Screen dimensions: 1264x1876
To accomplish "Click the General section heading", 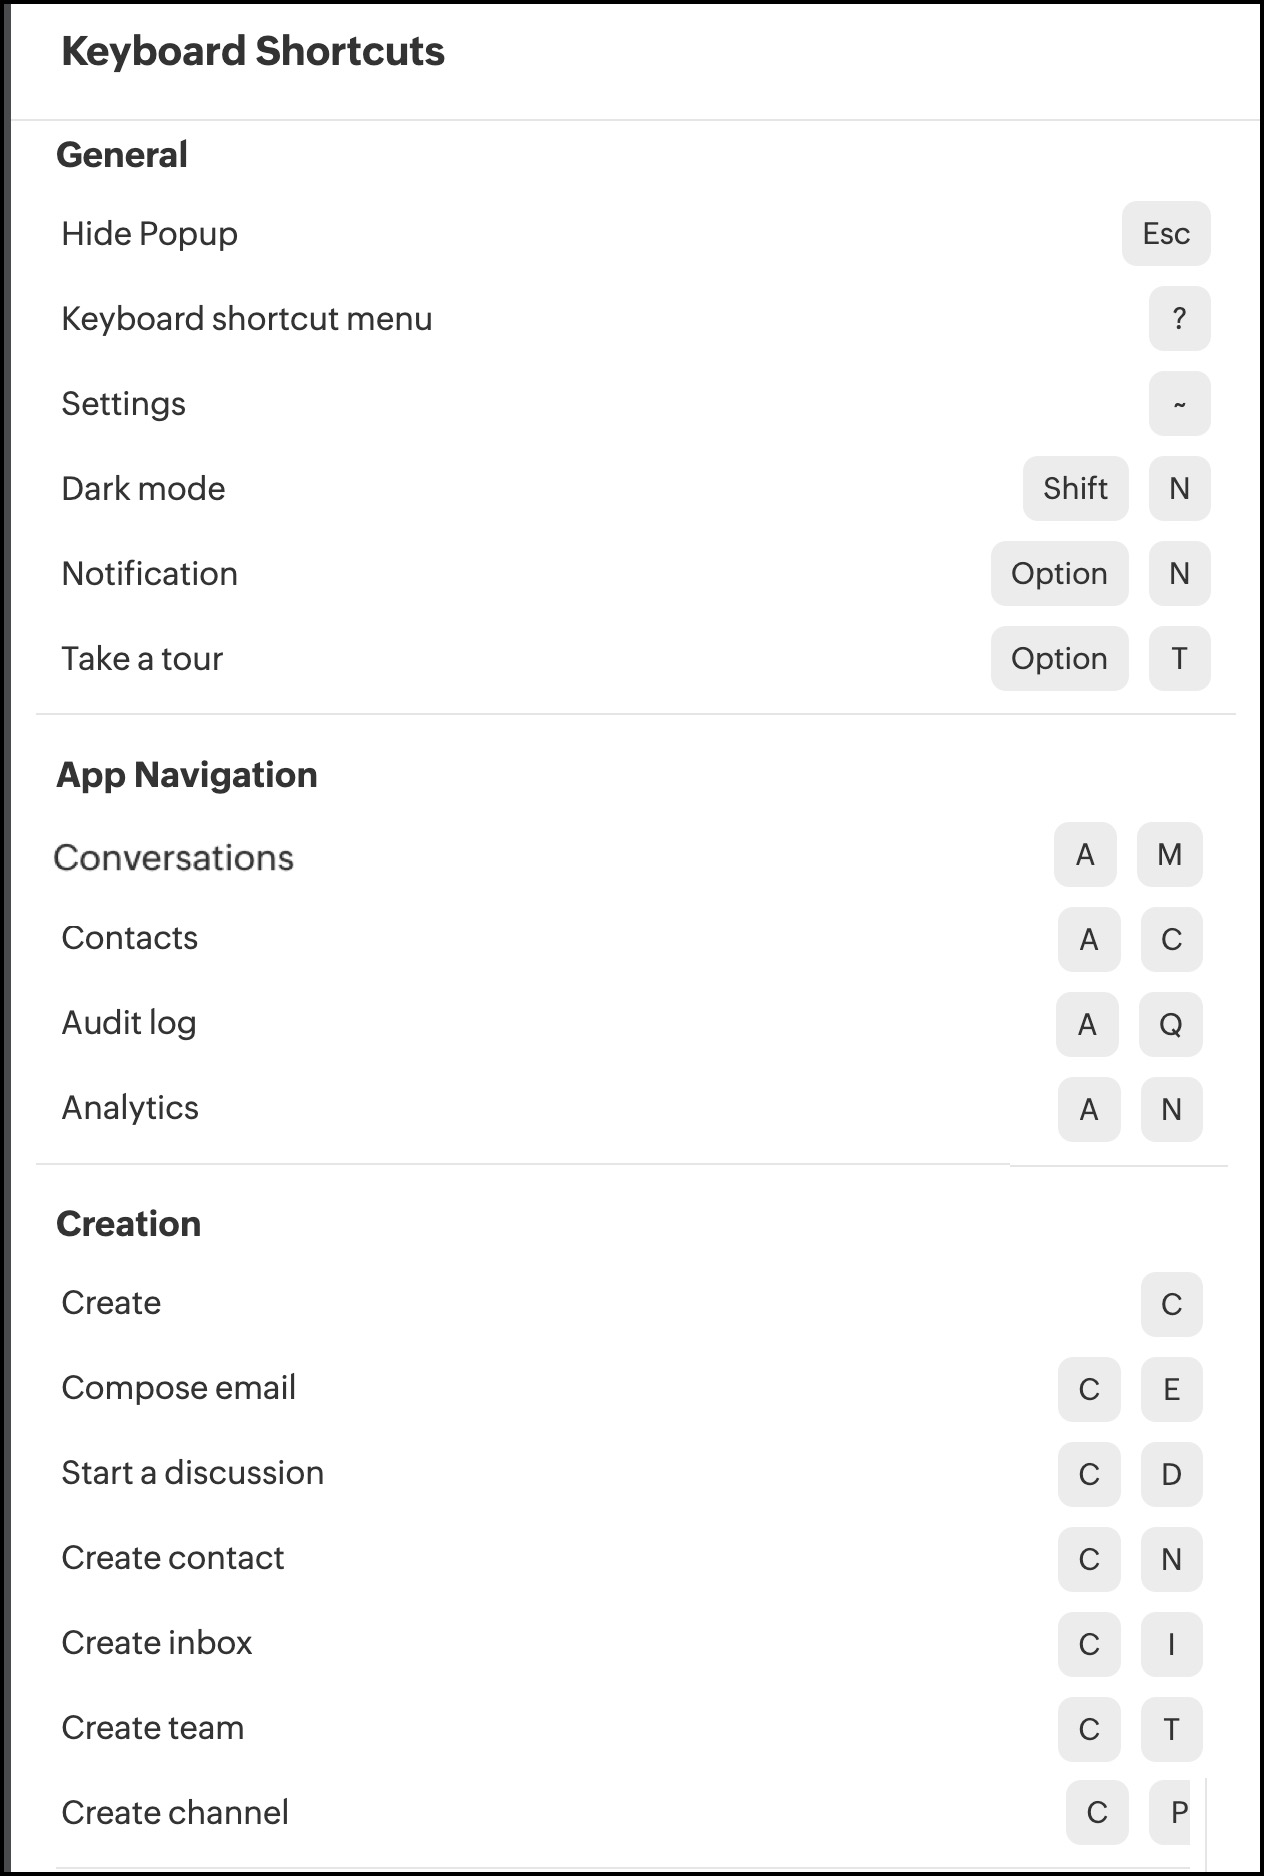I will 122,155.
